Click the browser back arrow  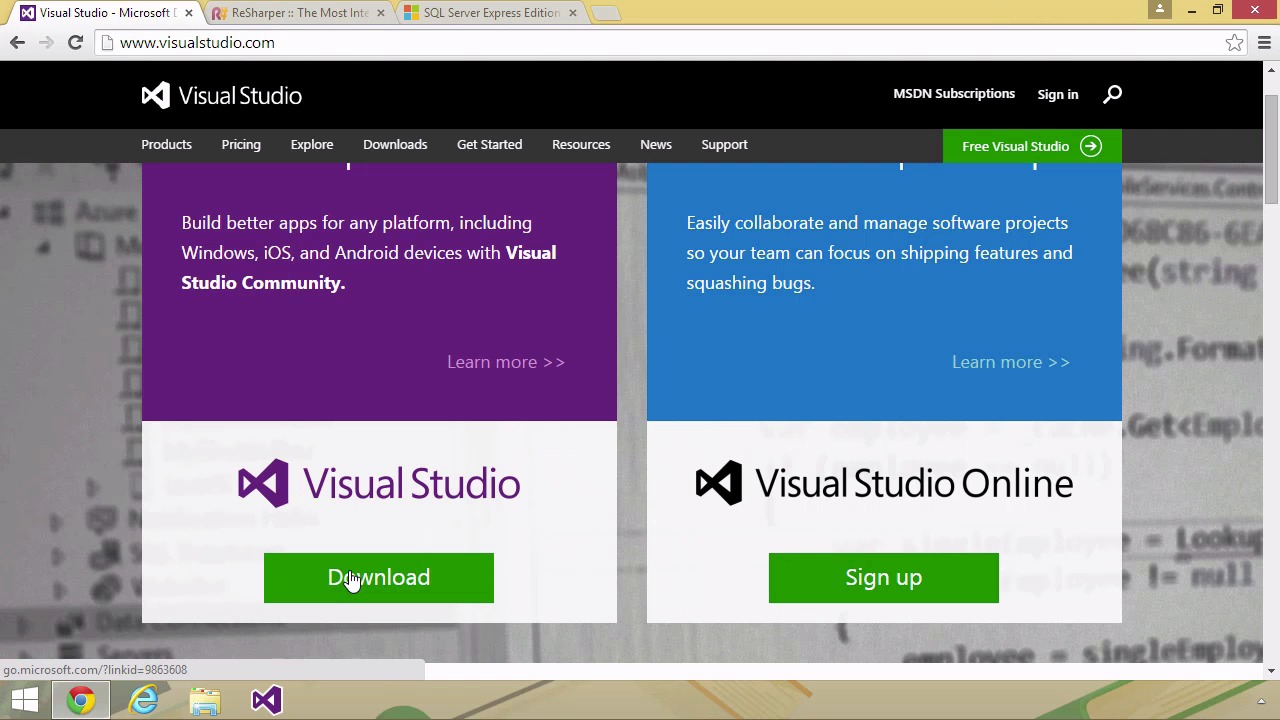pyautogui.click(x=17, y=43)
